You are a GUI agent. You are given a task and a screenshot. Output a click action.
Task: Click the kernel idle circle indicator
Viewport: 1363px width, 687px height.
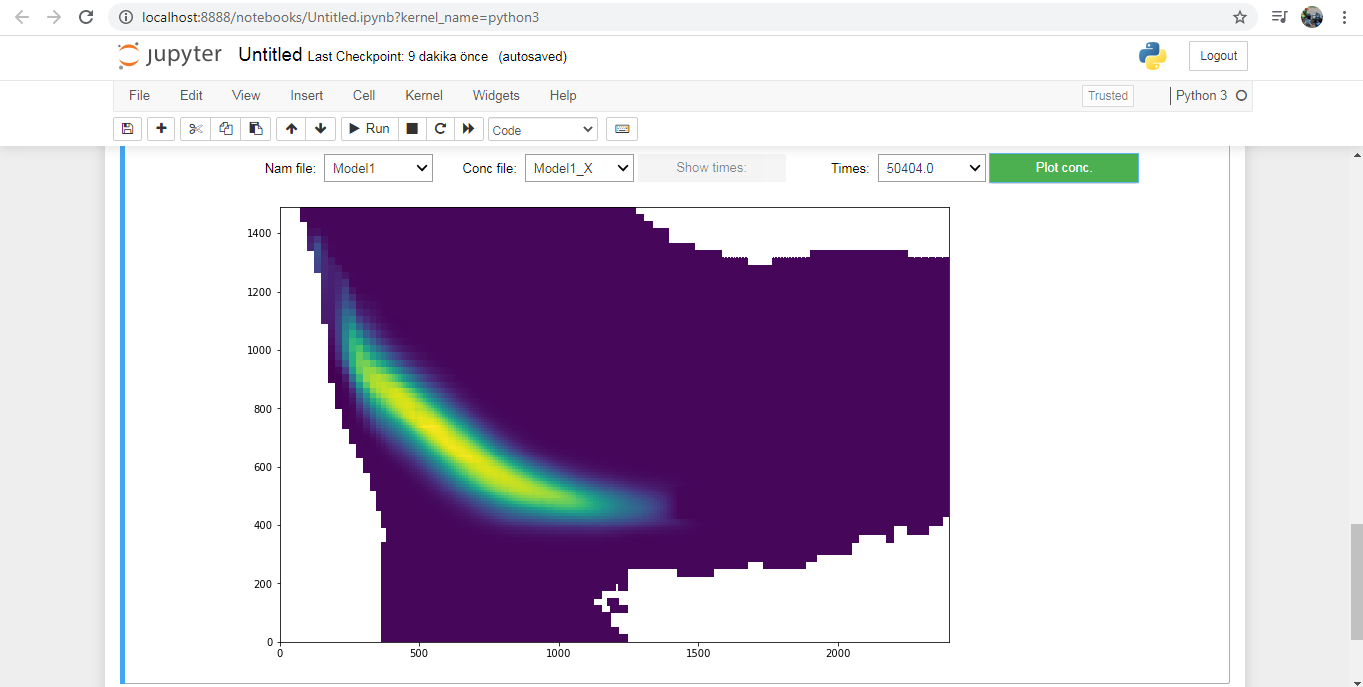tap(1241, 96)
